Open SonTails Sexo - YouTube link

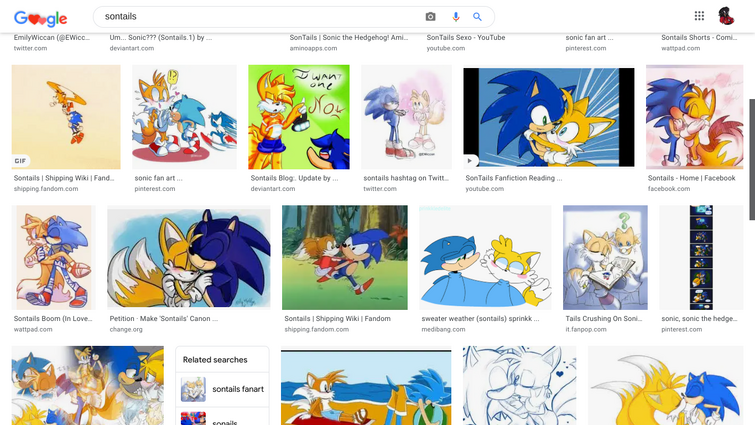(466, 38)
